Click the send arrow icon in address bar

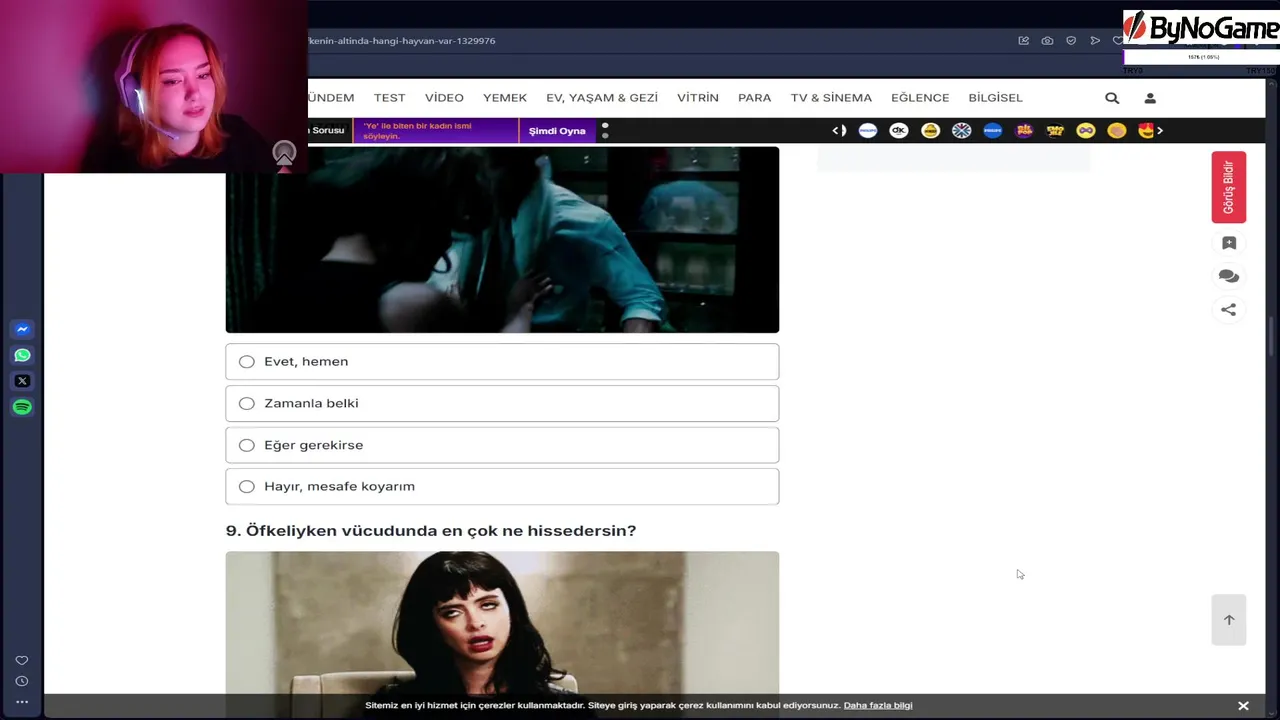point(1095,41)
